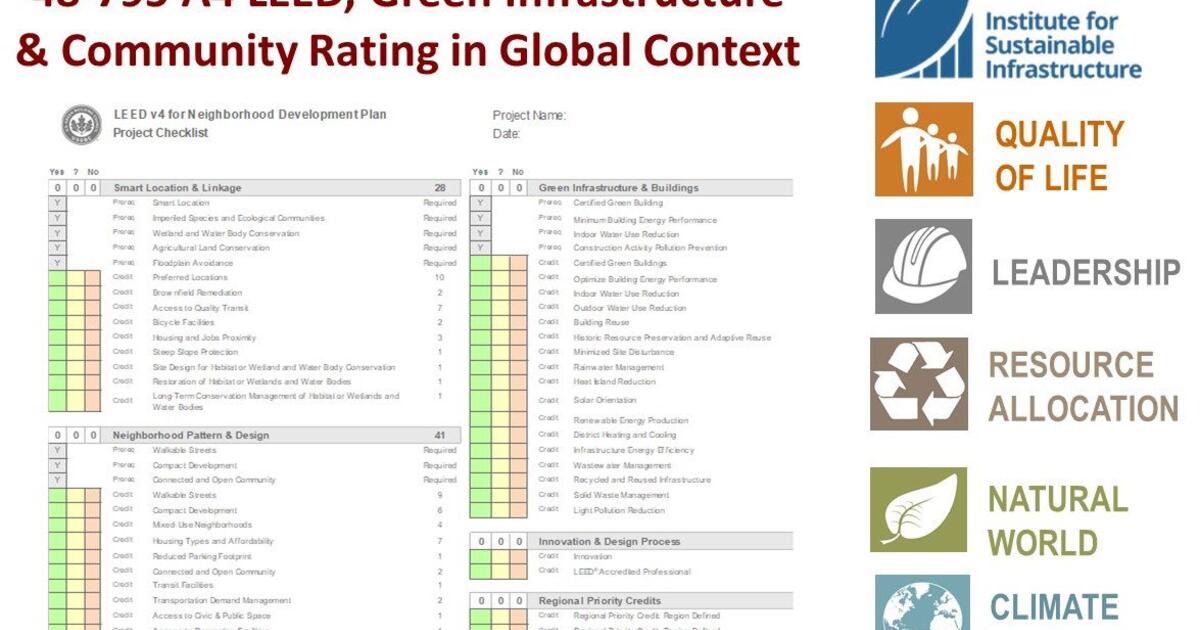Select the Natural World leaf icon
Screen dimensions: 1200x630
tap(918, 509)
